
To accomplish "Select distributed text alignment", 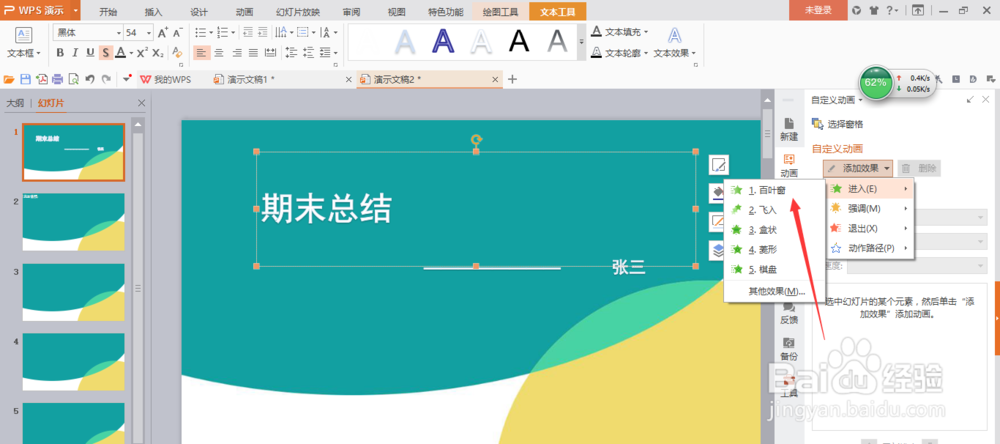I will (270, 53).
